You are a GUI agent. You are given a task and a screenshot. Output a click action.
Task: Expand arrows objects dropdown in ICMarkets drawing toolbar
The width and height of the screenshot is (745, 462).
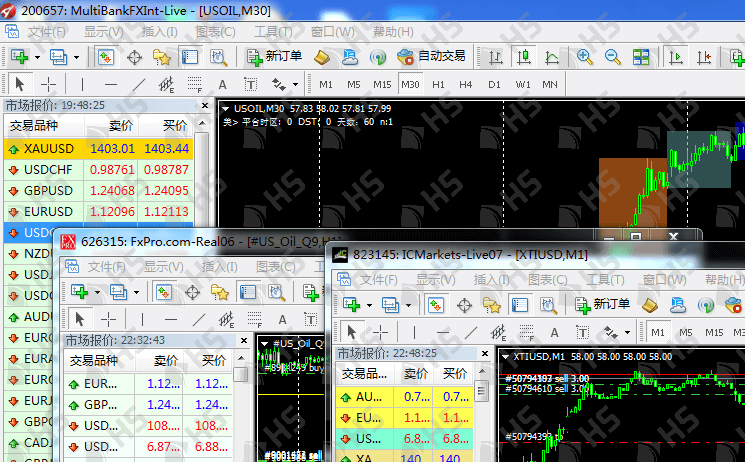pos(627,333)
